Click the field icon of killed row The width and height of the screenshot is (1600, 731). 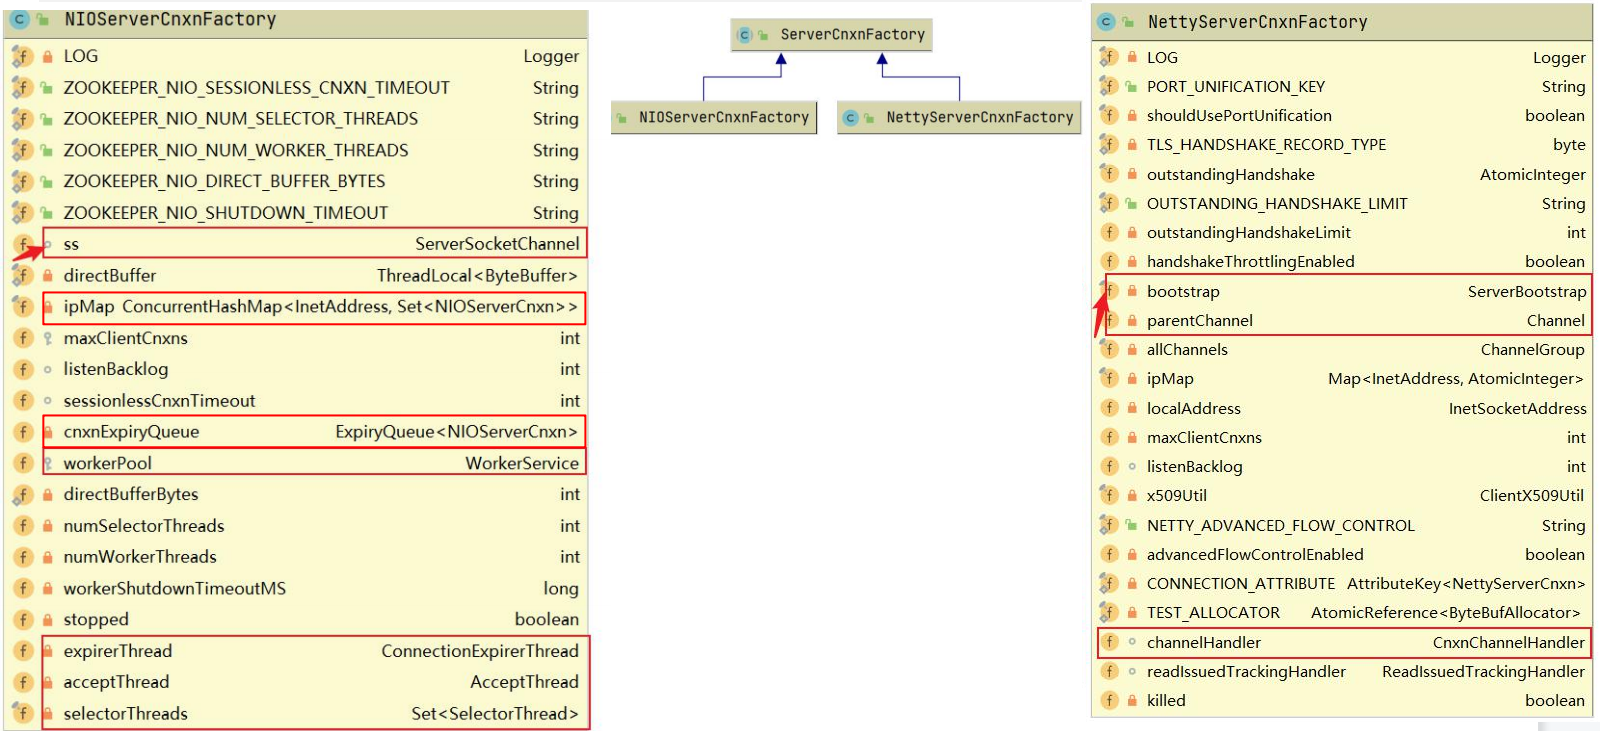click(x=1109, y=700)
